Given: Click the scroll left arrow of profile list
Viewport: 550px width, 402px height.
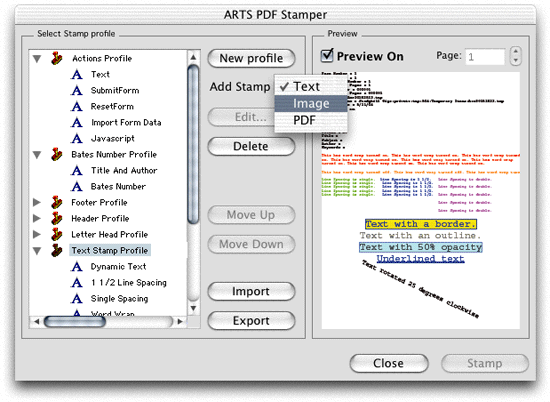Looking at the screenshot, I should (x=36, y=321).
